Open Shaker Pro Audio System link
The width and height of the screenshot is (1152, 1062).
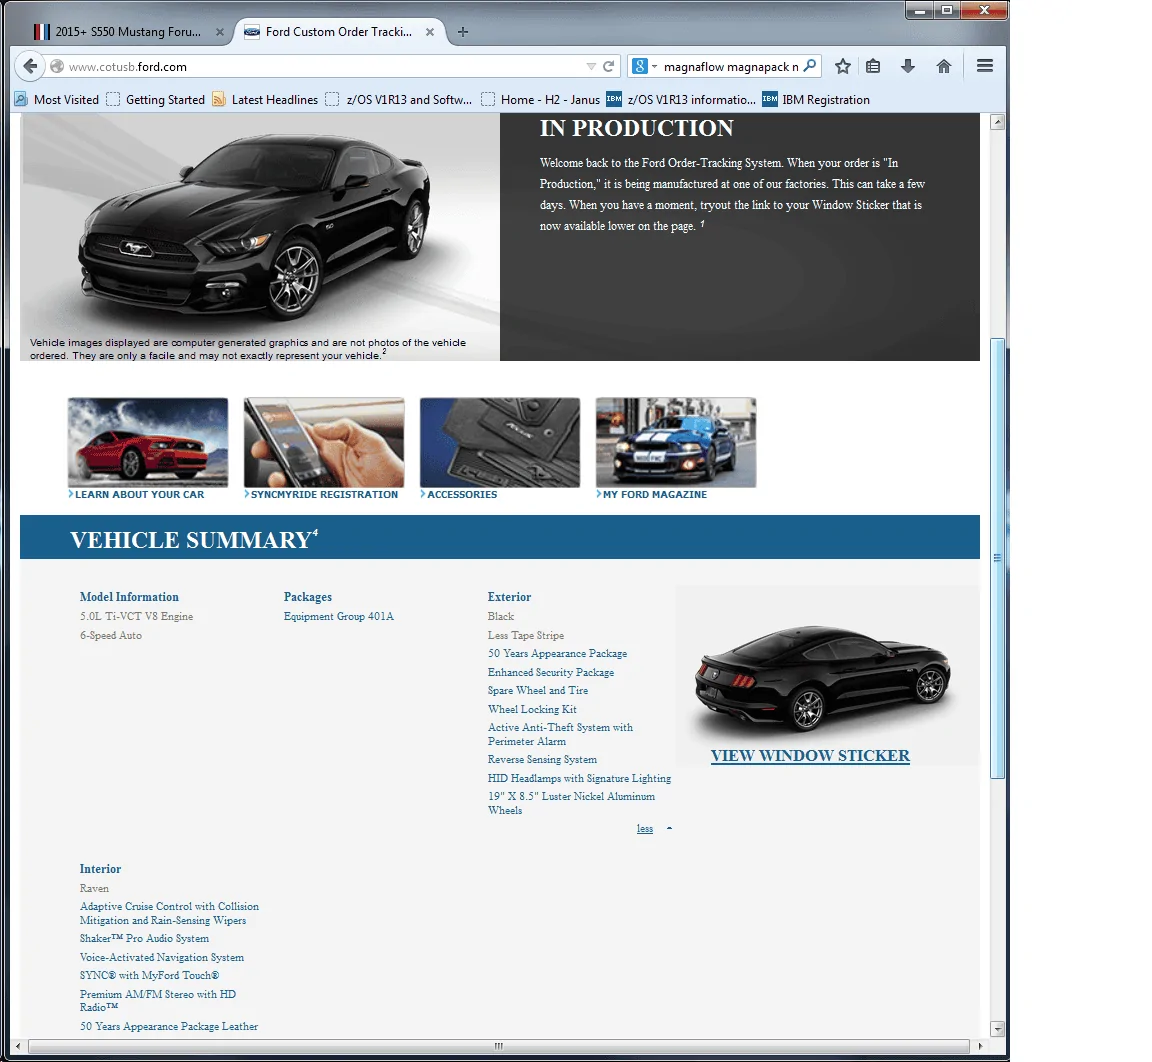144,939
